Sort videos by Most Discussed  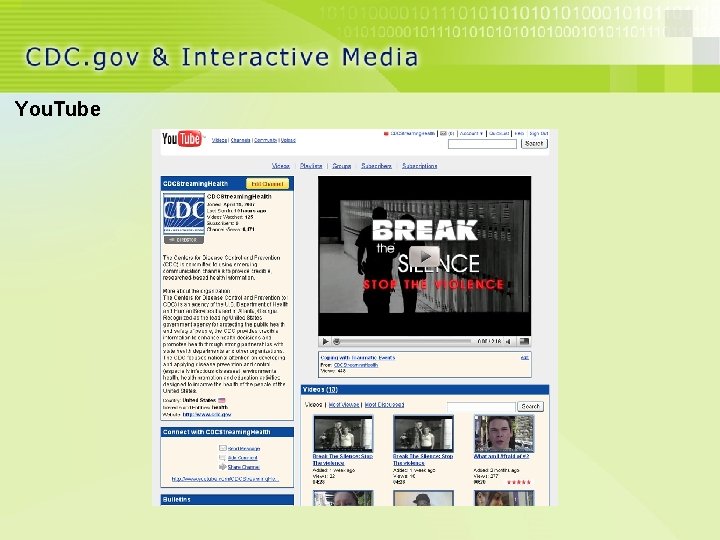click(x=384, y=405)
